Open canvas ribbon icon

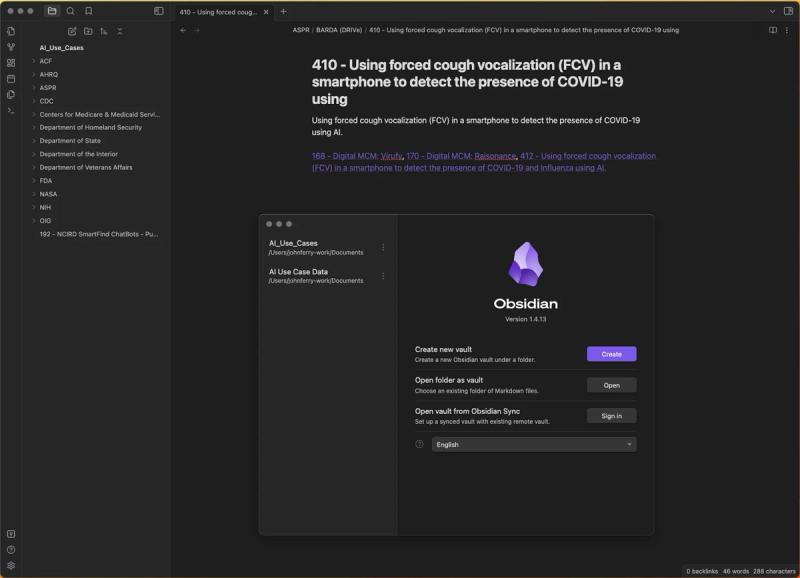pyautogui.click(x=11, y=63)
